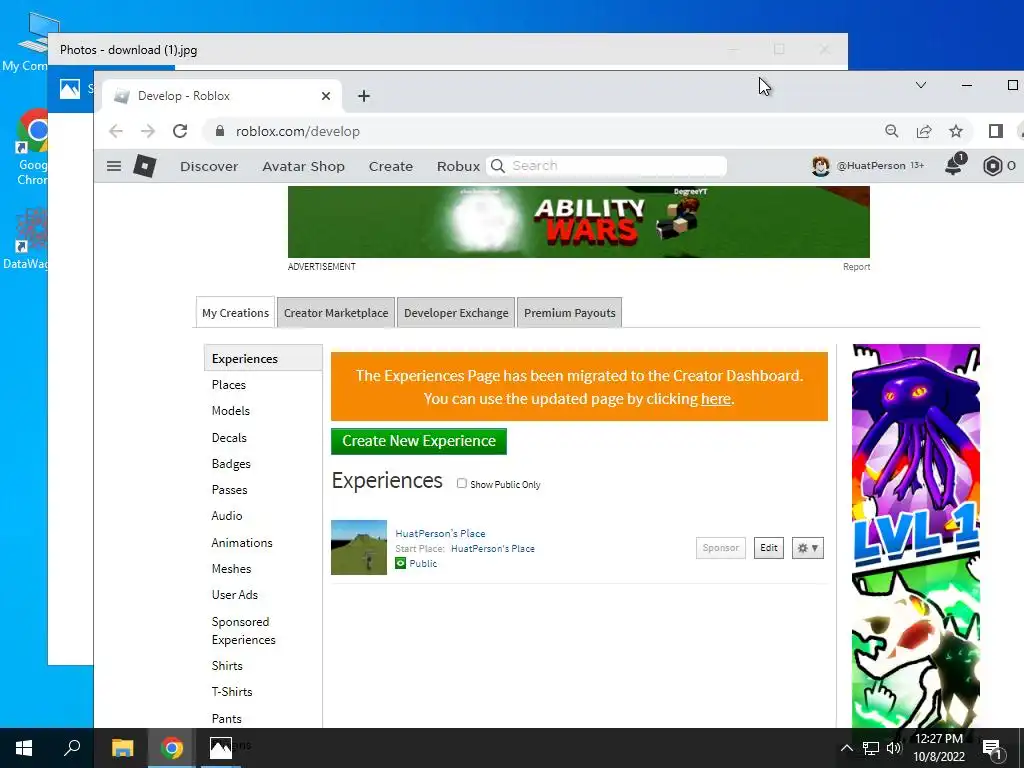Open File Explorer from taskbar

(x=122, y=748)
